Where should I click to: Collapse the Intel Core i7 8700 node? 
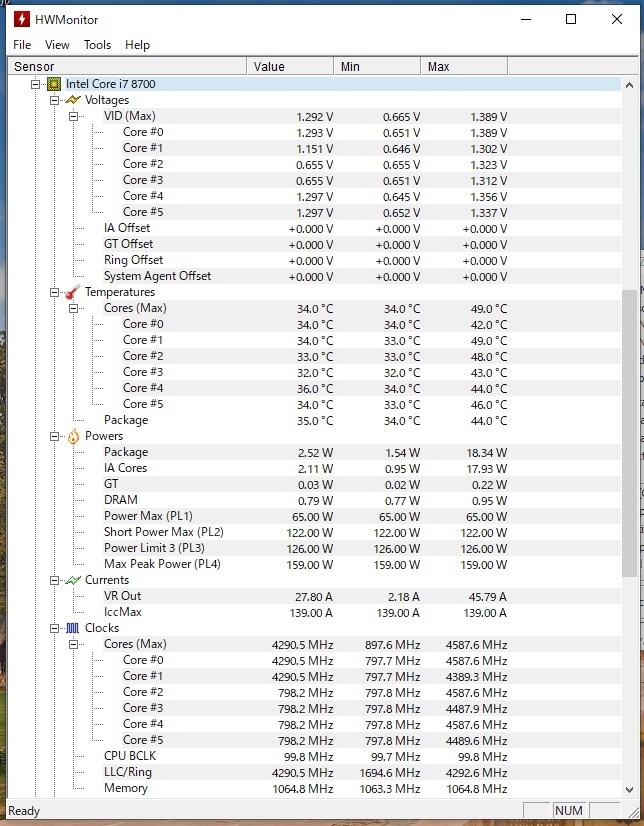click(36, 84)
